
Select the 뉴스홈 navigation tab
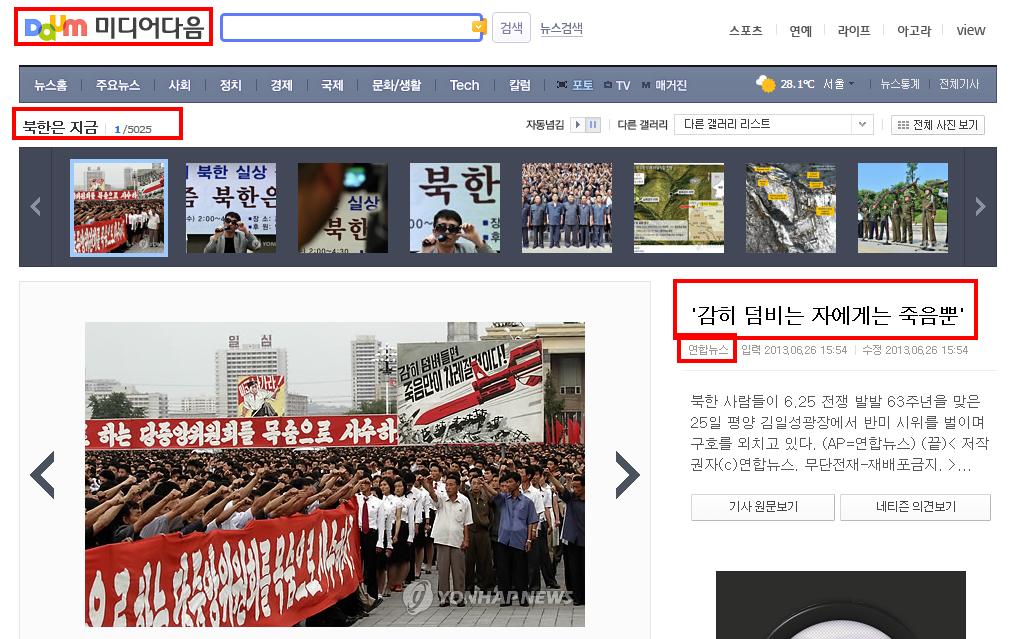[50, 85]
